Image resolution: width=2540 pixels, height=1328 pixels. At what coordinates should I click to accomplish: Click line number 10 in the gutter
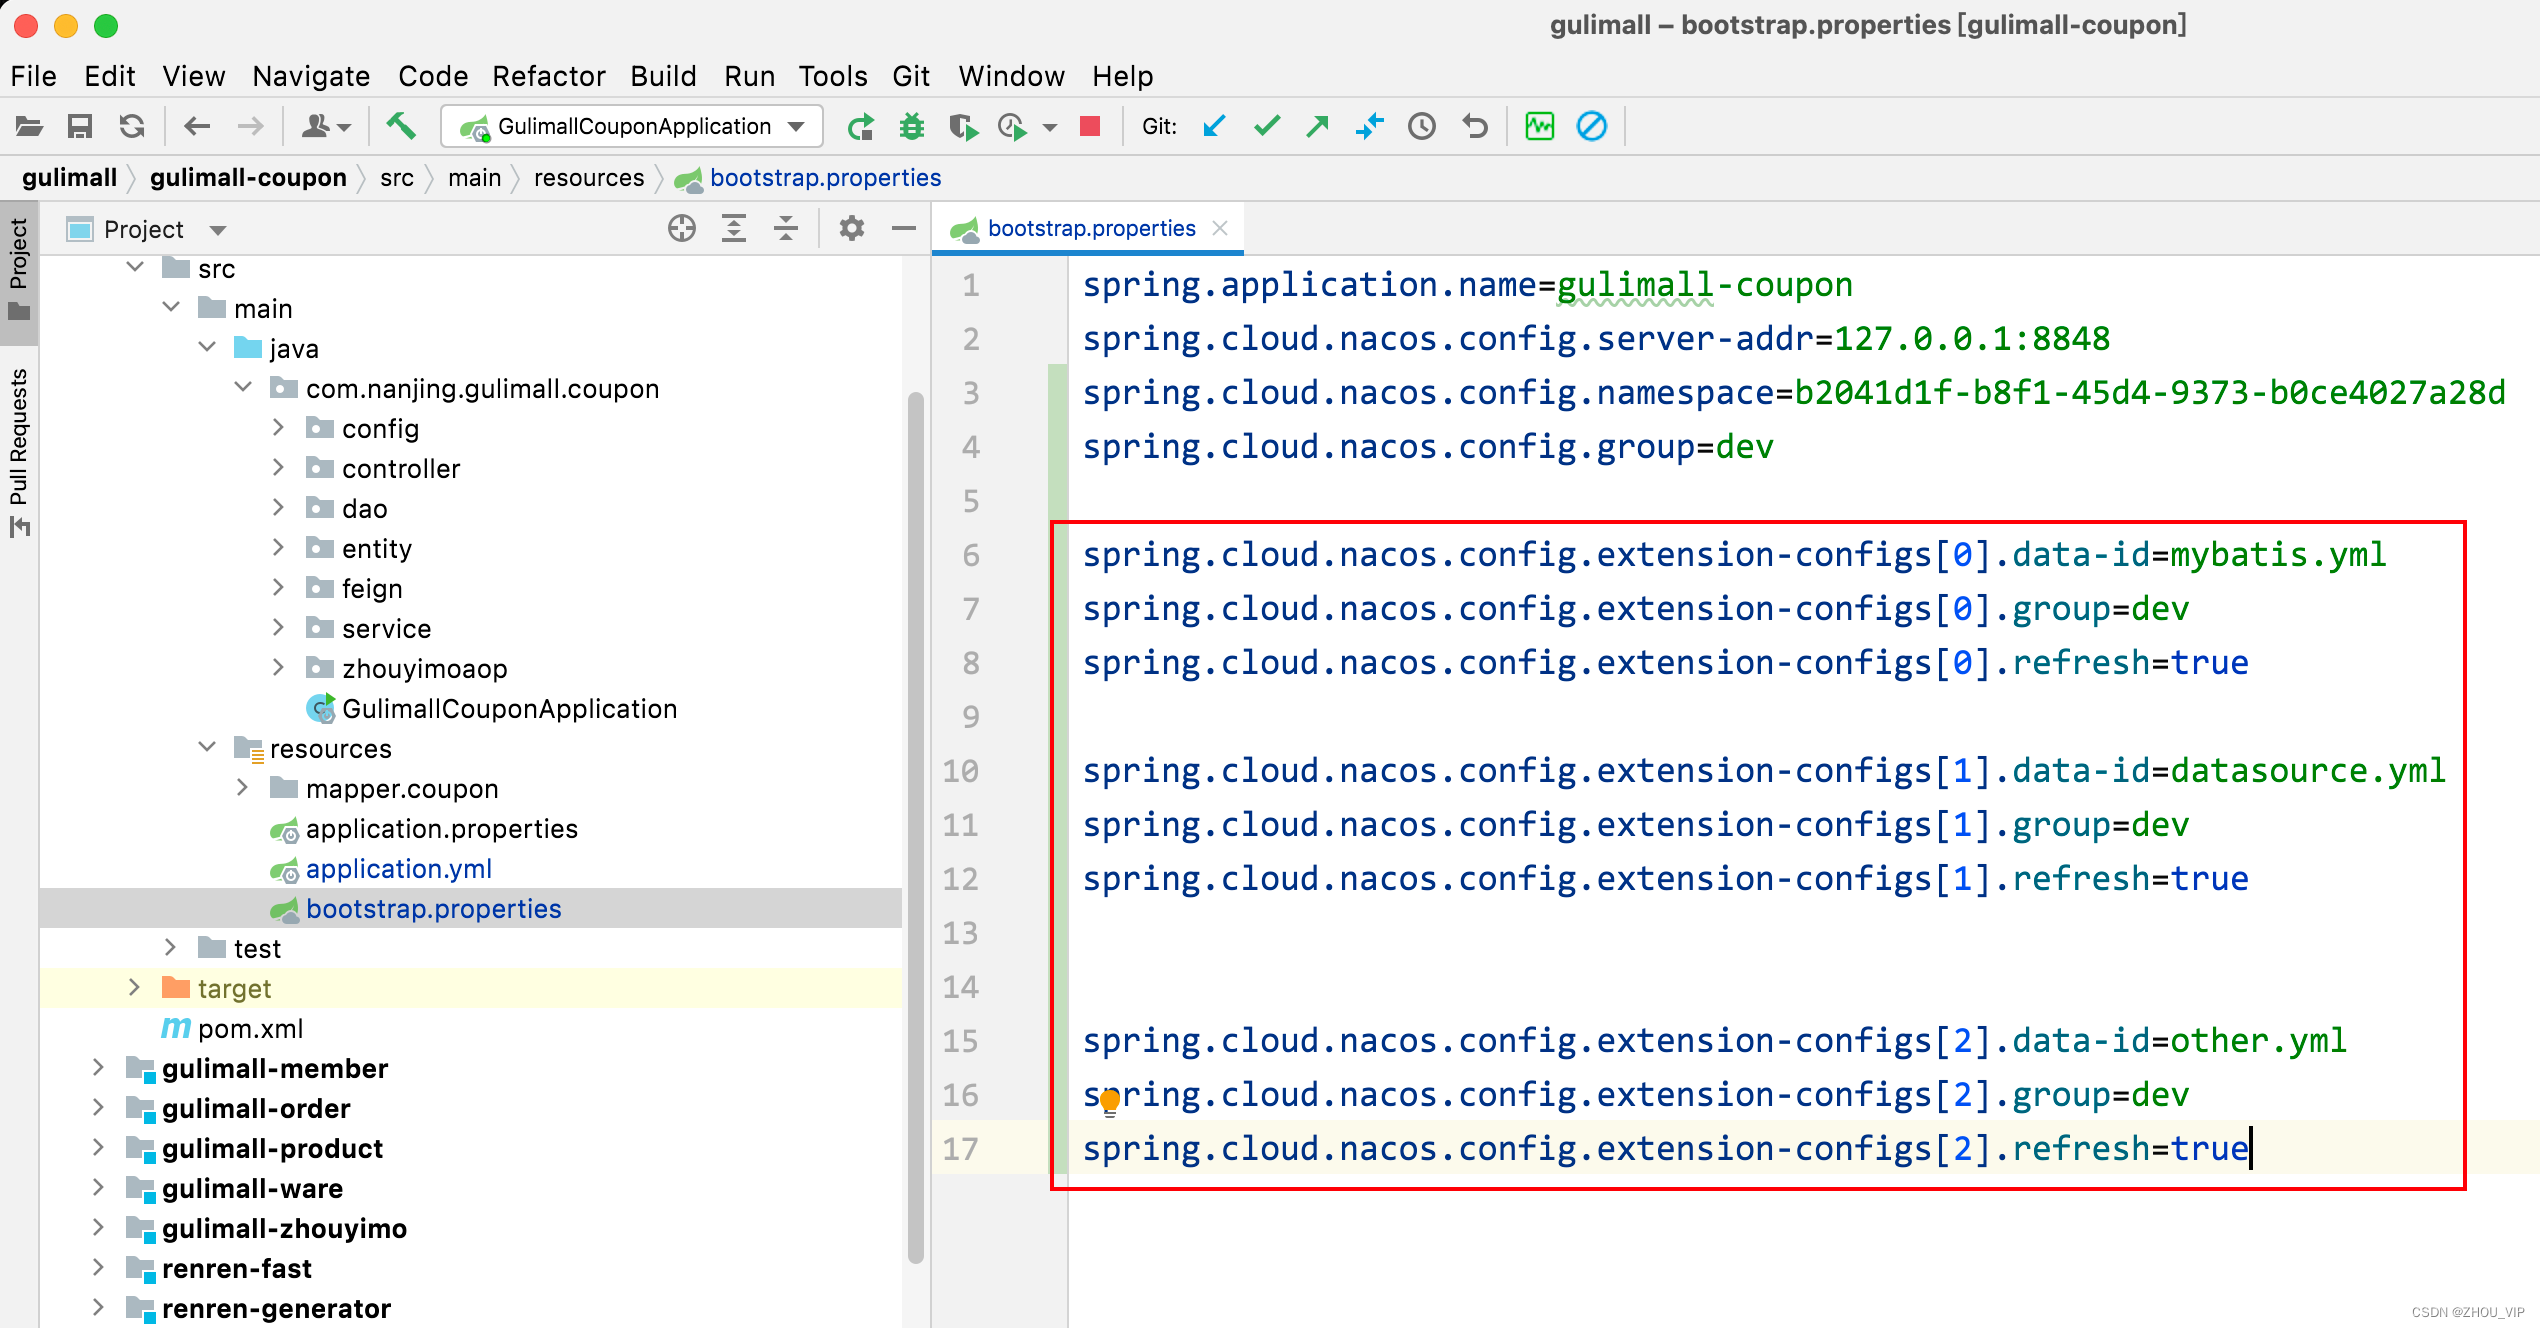(x=961, y=771)
